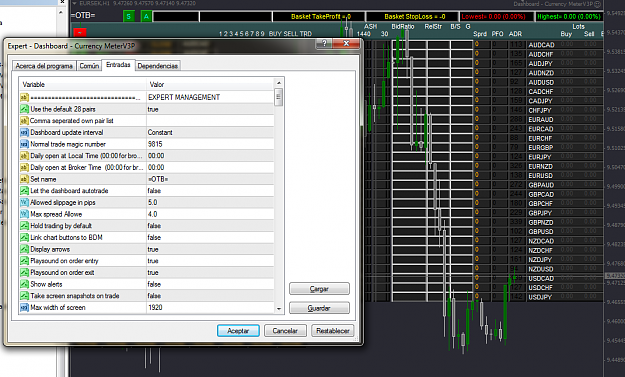Screen dimensions: 625x377
Task: Click the CHFJPY pair label
Action: (x=540, y=110)
